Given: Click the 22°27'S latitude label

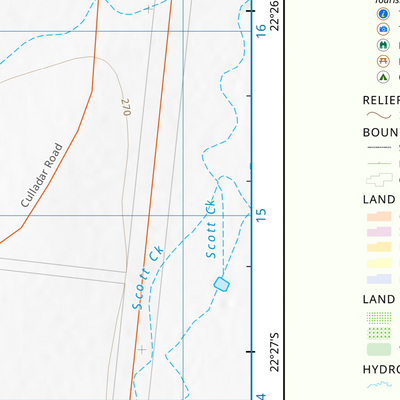Looking at the screenshot, I should point(275,352).
